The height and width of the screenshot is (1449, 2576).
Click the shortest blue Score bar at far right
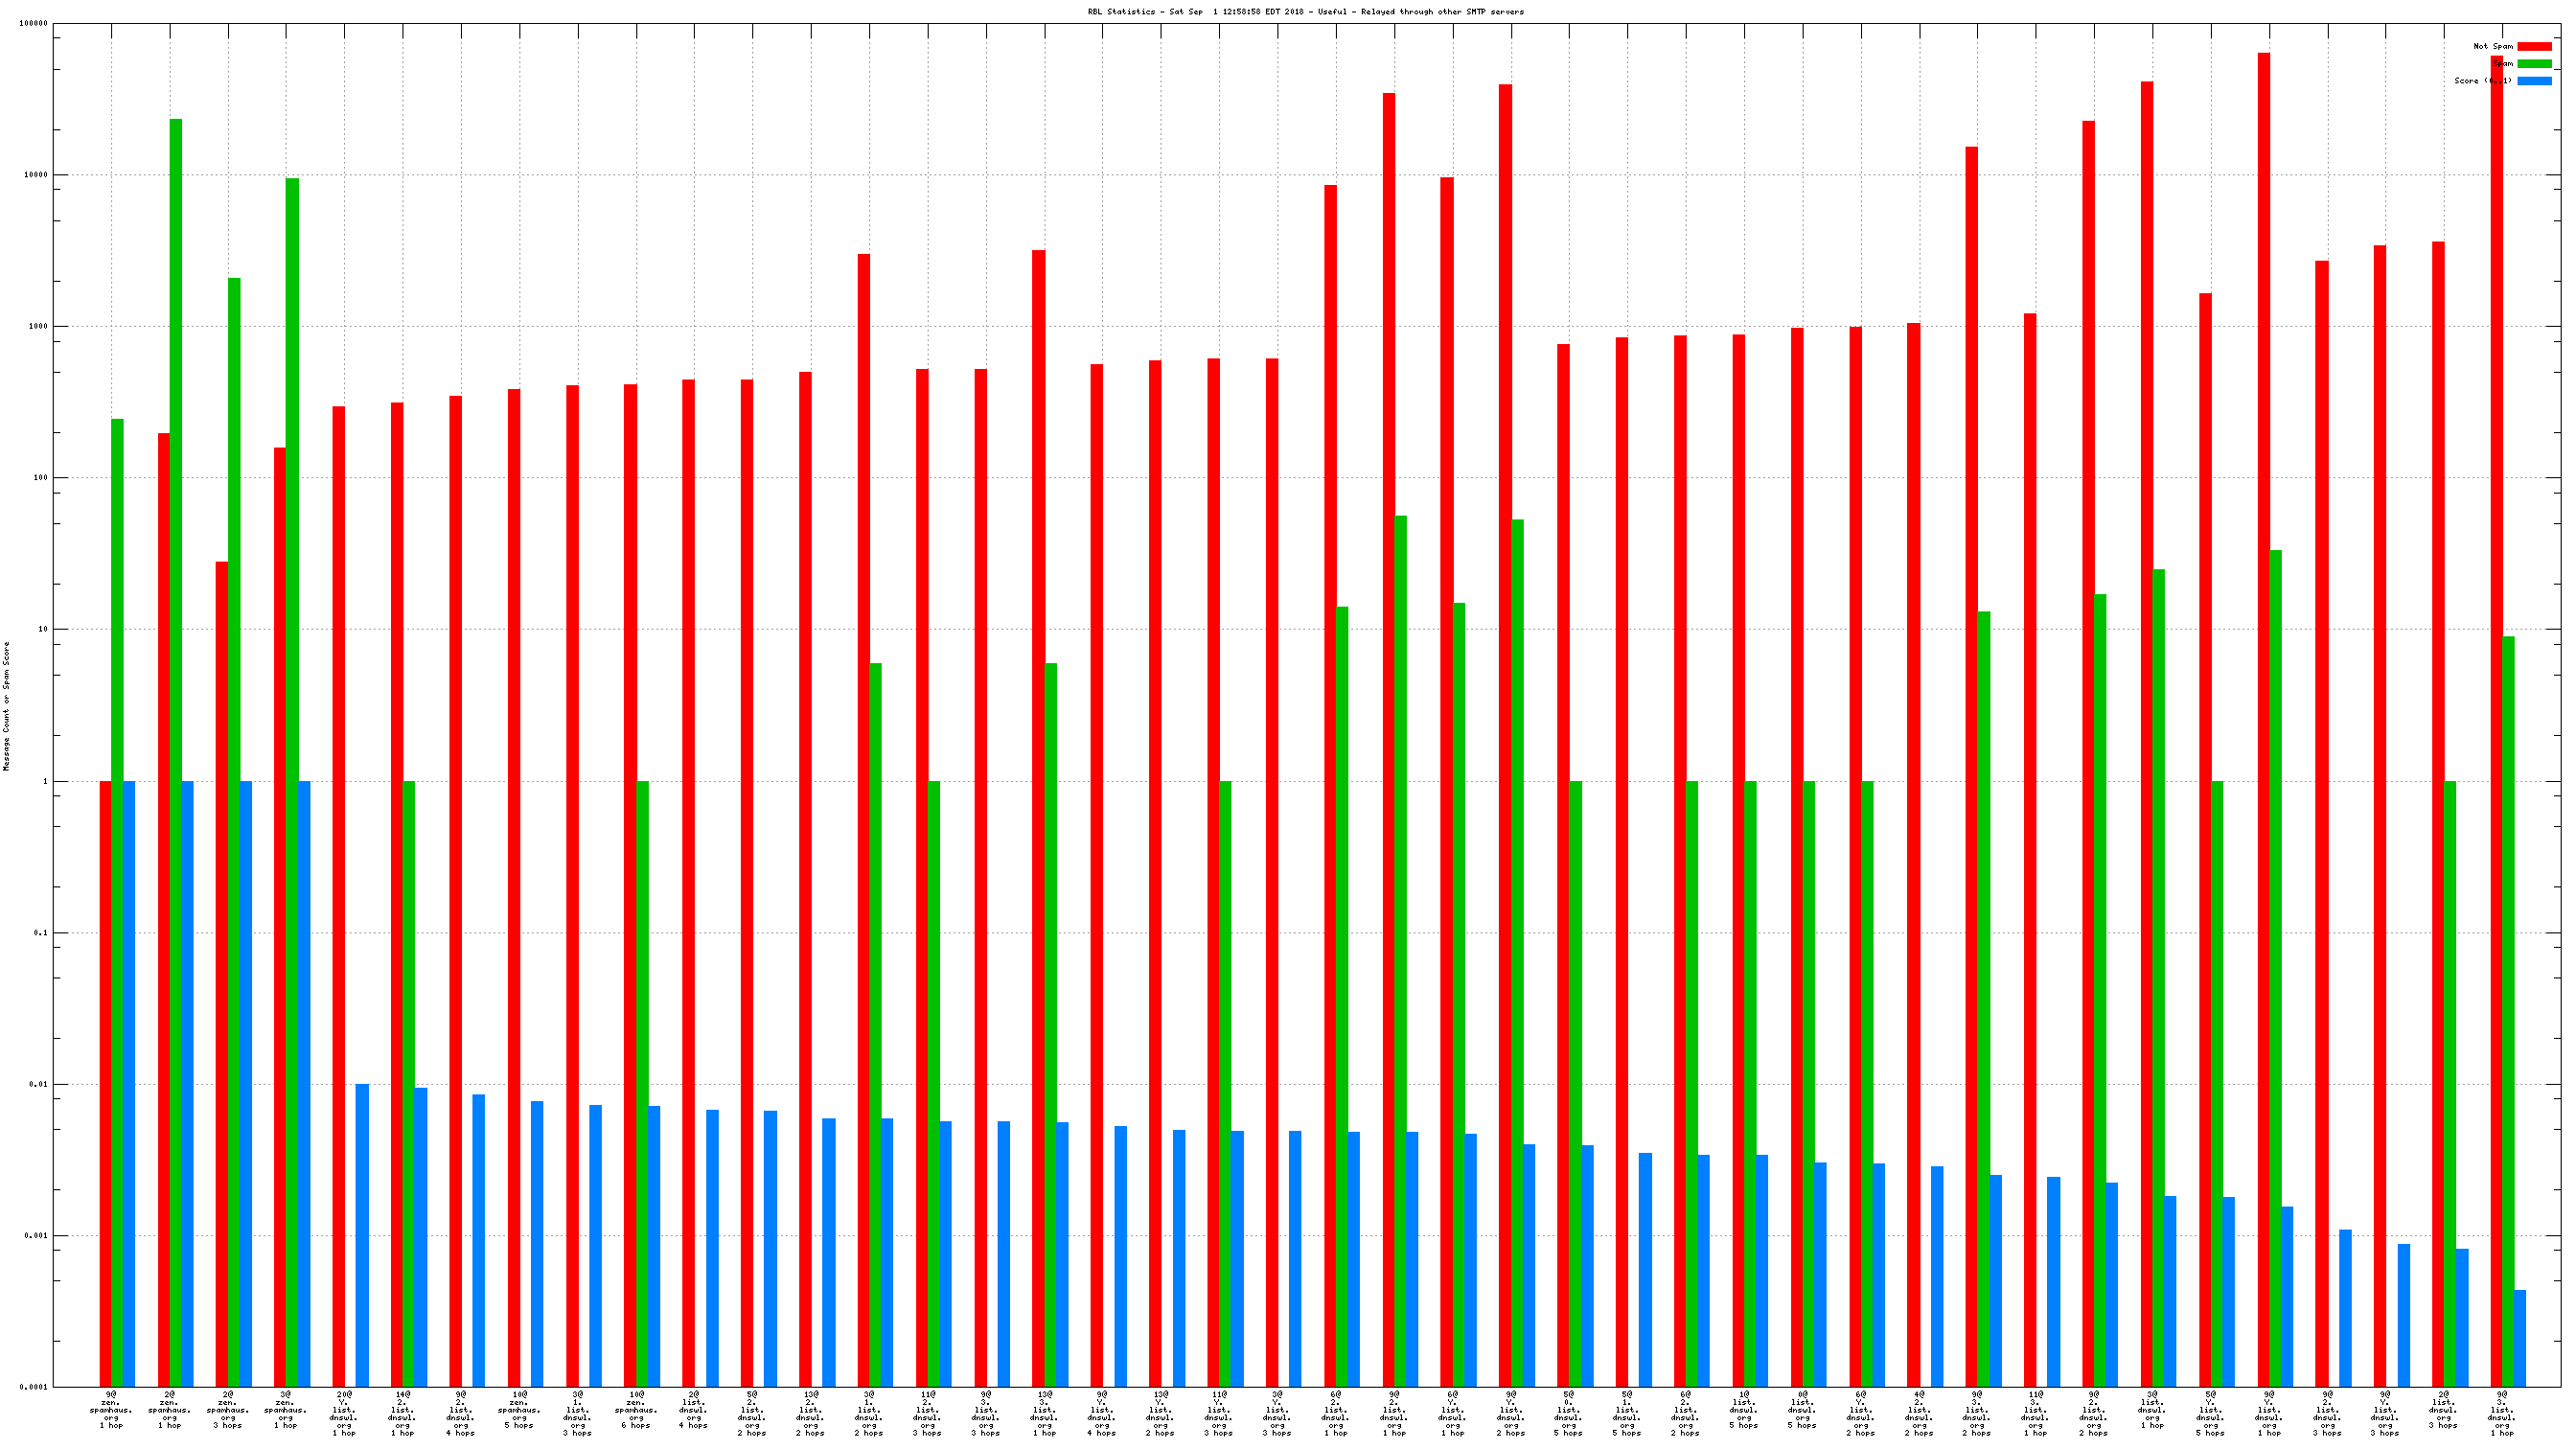pos(2520,1338)
